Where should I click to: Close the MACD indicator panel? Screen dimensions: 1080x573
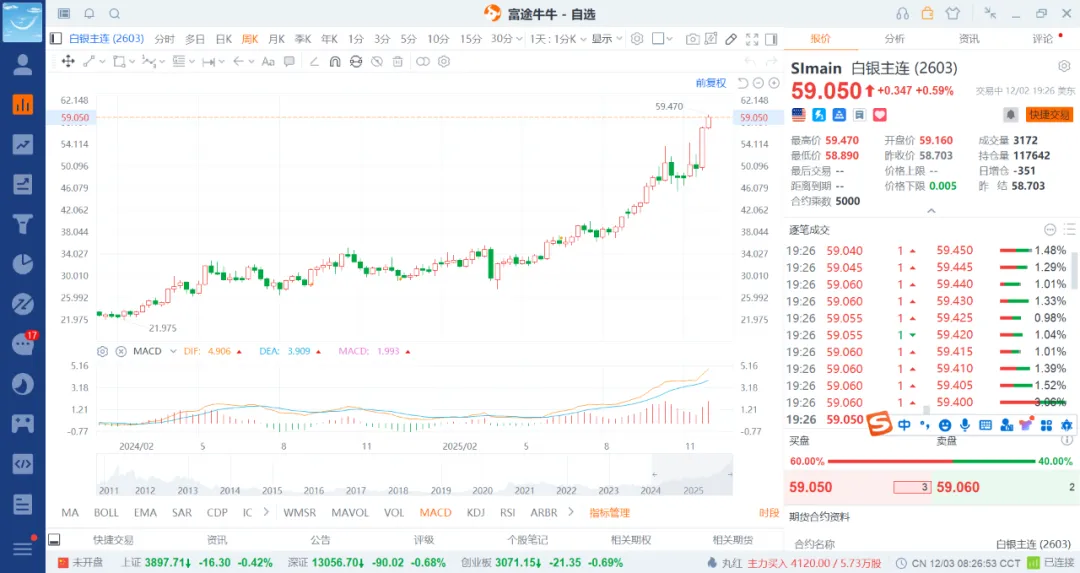tap(121, 351)
